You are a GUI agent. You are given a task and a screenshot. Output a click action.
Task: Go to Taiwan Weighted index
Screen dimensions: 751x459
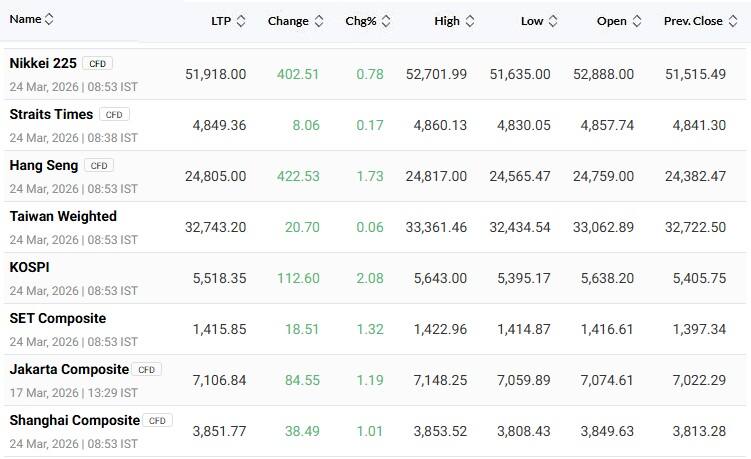coord(63,216)
